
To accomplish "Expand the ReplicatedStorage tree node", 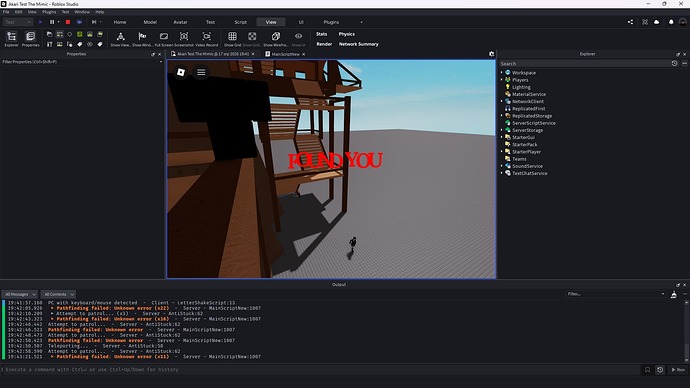I will (502, 116).
